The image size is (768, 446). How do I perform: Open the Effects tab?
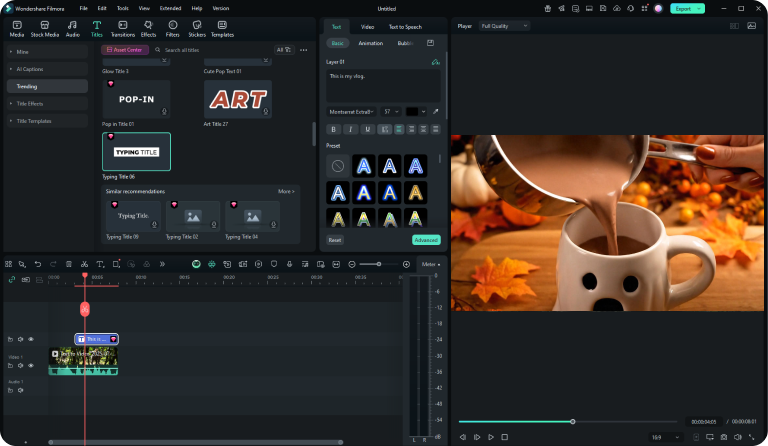point(148,28)
